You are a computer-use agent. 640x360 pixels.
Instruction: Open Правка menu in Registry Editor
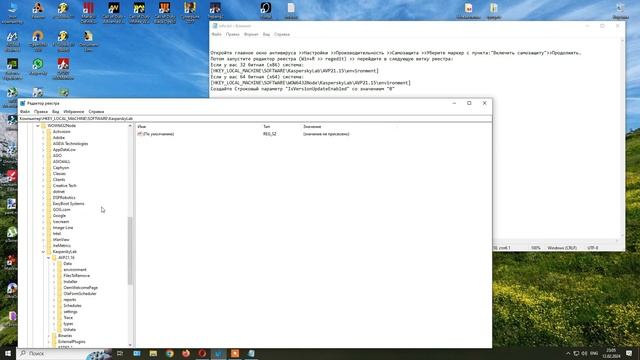[x=41, y=111]
